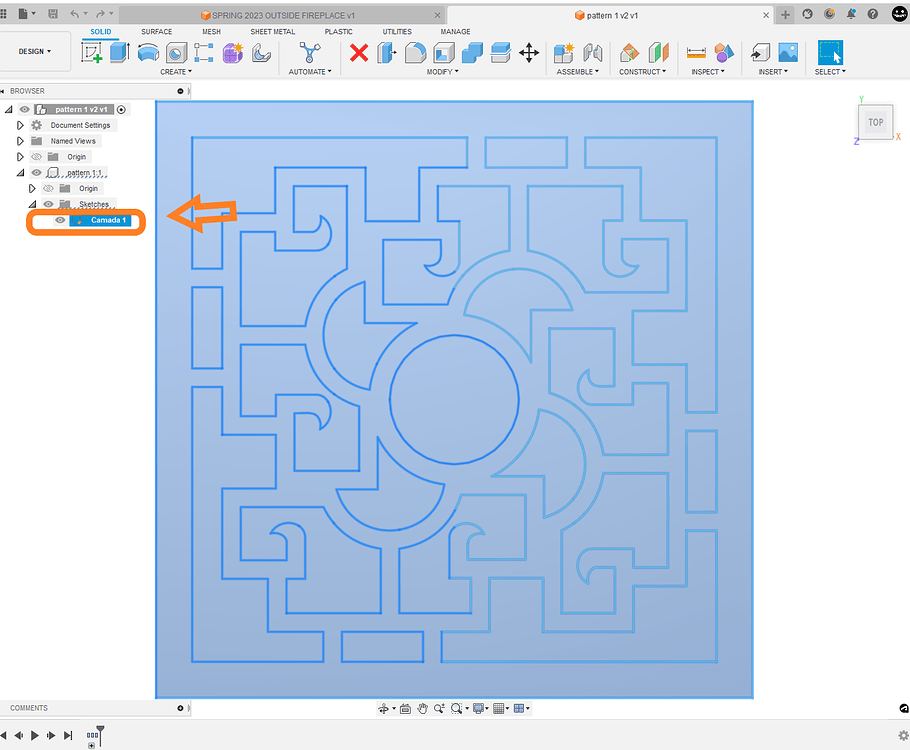The height and width of the screenshot is (750, 910).
Task: Toggle visibility of the Camada 1 sketch
Action: pyautogui.click(x=59, y=220)
